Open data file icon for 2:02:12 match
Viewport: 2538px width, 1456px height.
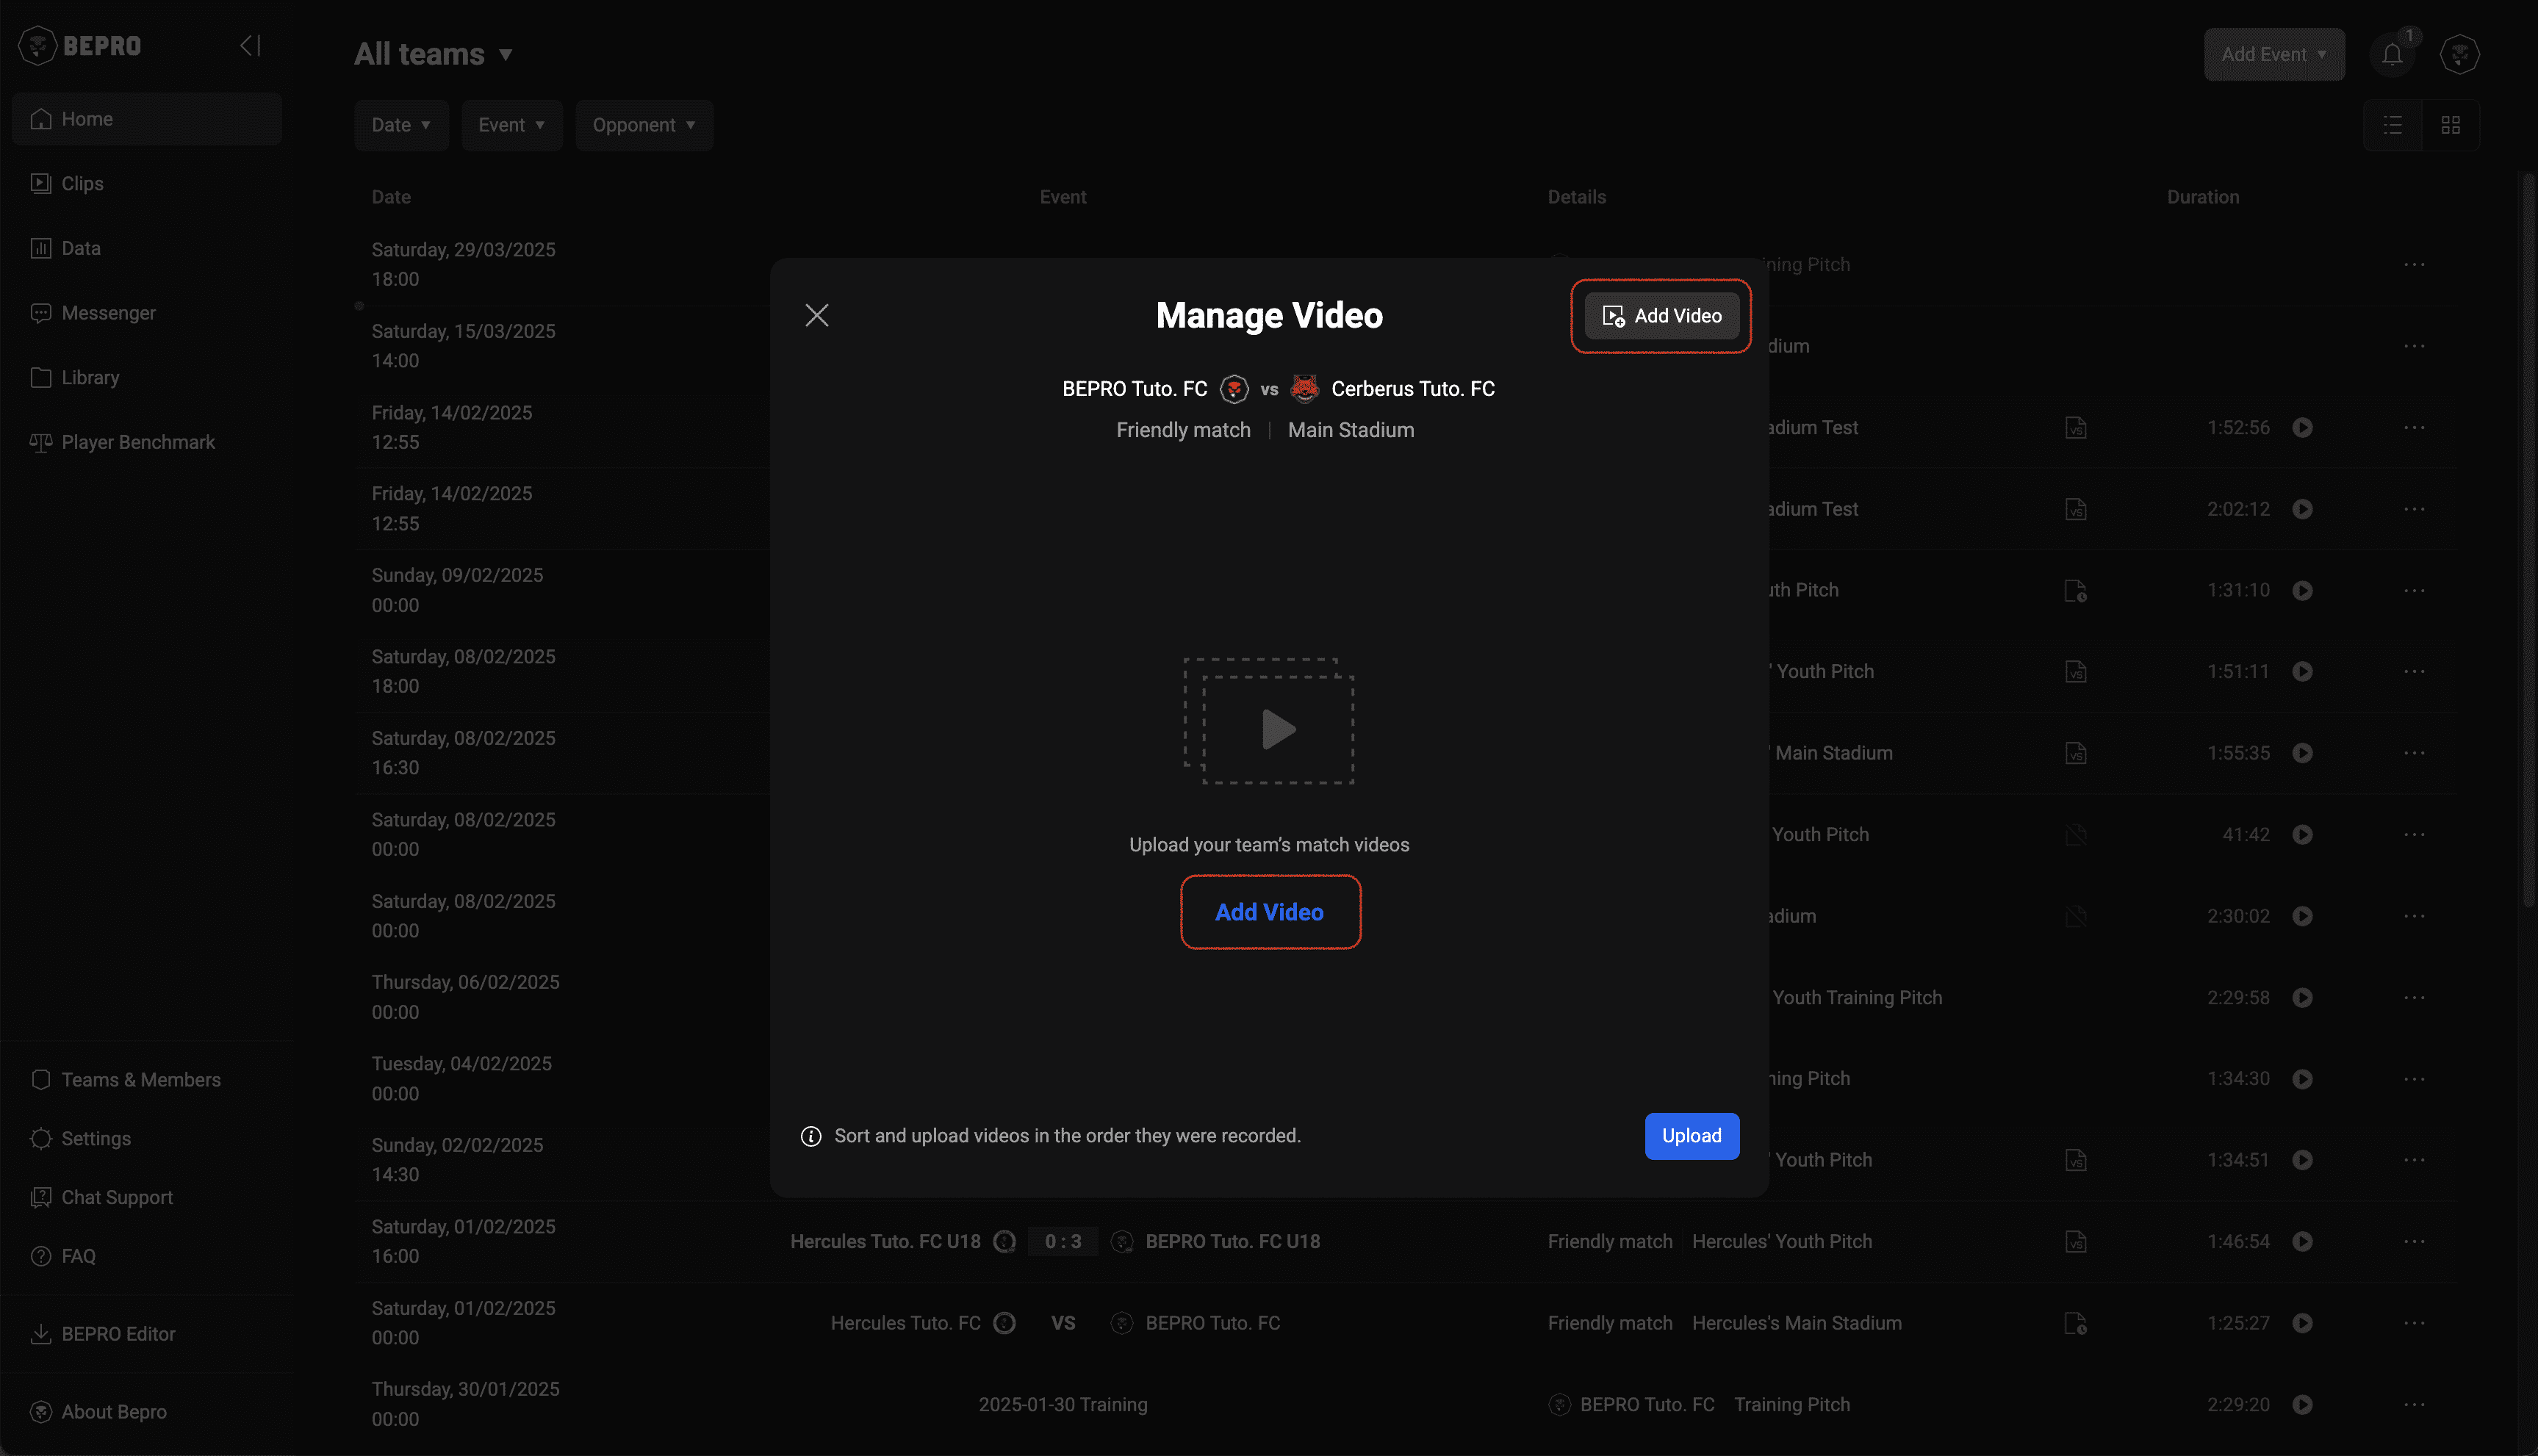2076,509
